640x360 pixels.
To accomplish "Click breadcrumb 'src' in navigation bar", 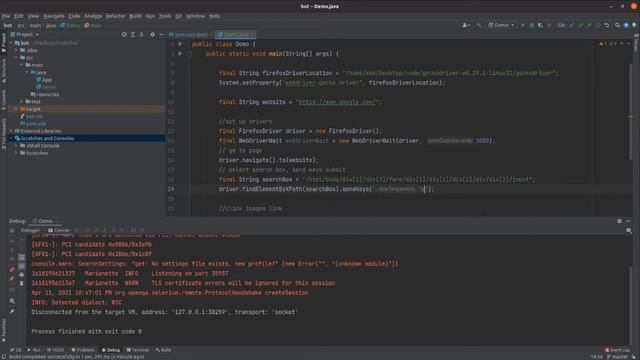I will 20,25.
